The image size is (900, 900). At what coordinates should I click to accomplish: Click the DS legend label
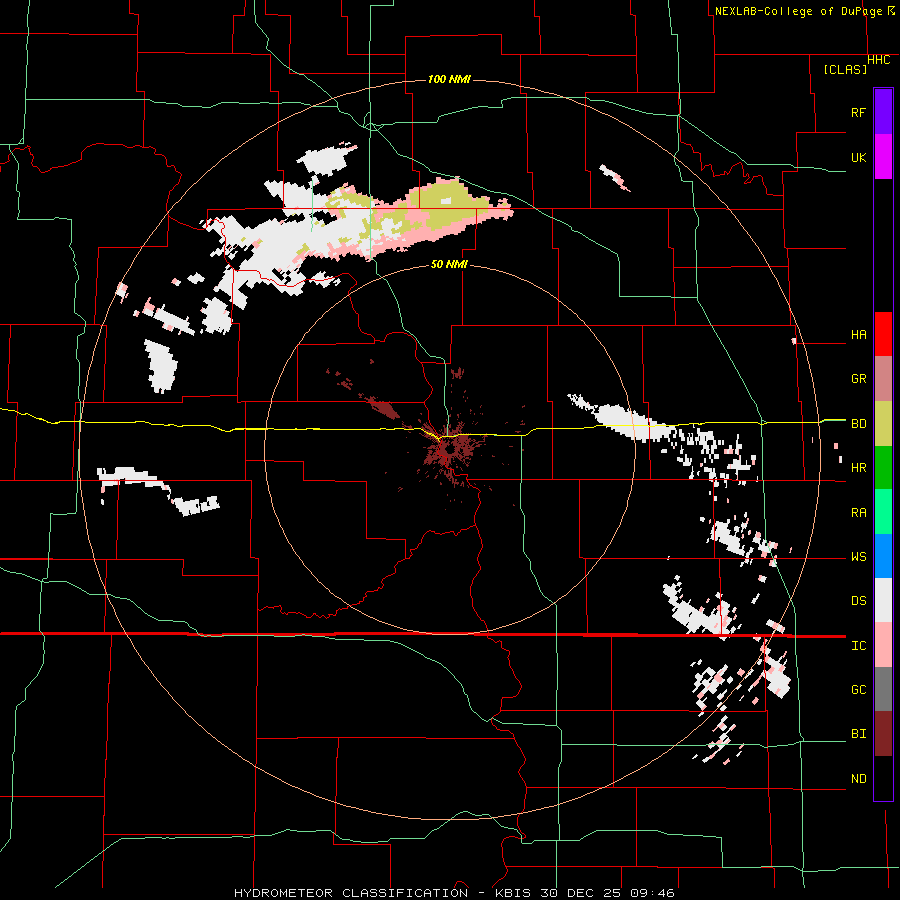859,601
